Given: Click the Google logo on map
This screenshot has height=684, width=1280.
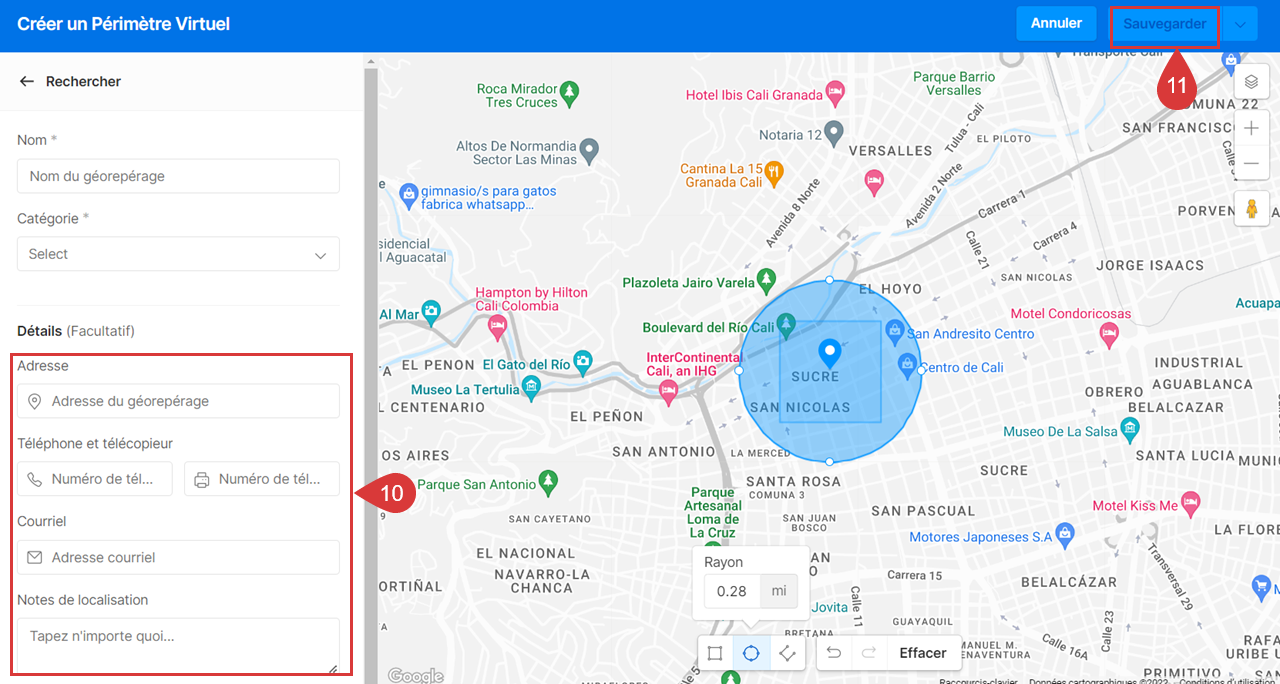Looking at the screenshot, I should [415, 675].
